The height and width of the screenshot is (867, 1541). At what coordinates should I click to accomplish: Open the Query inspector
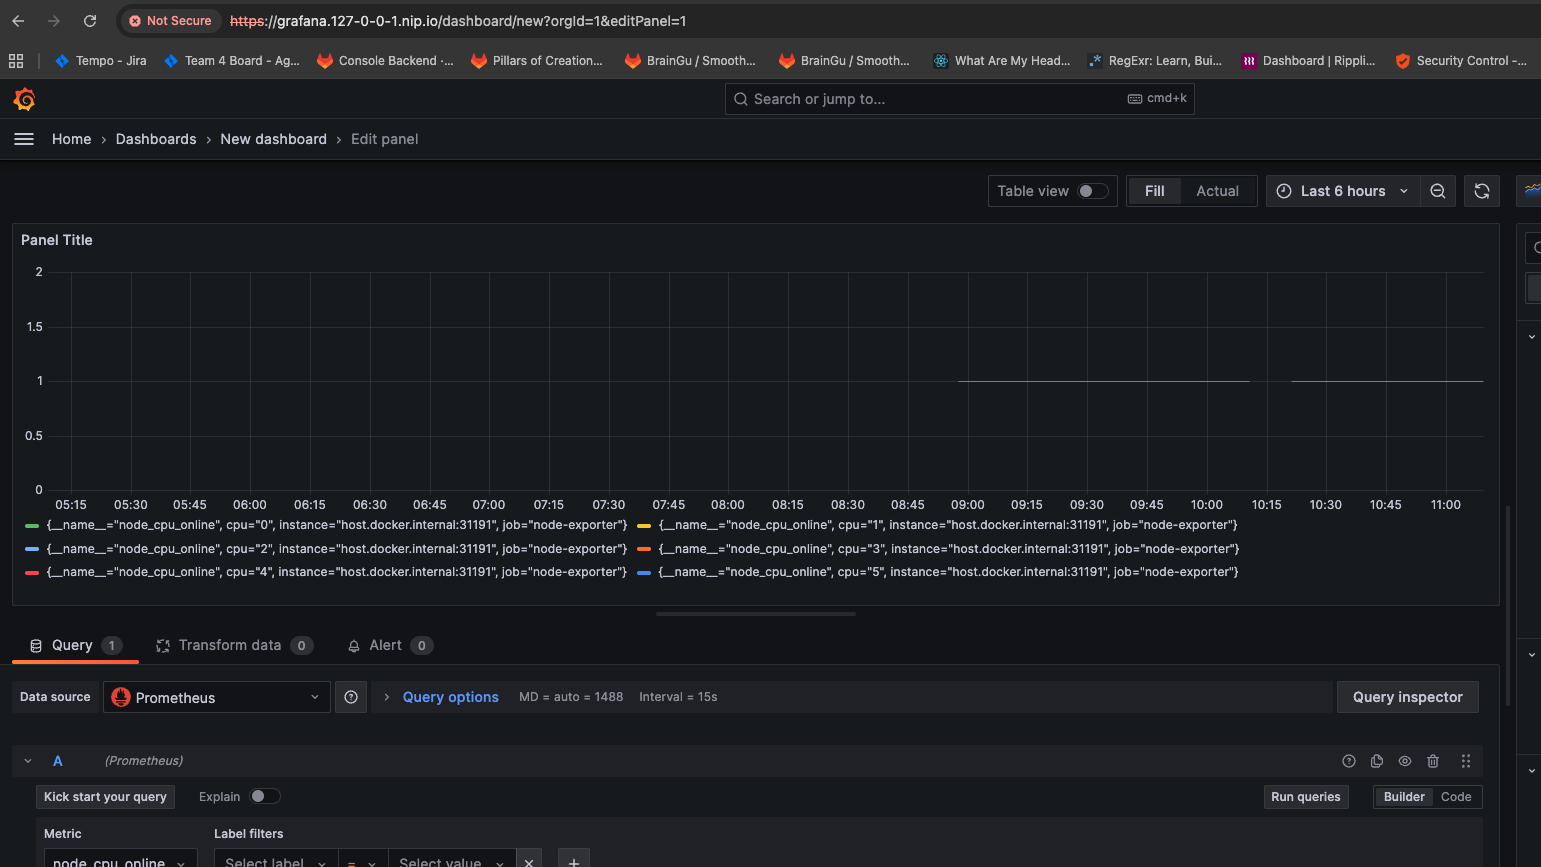pos(1407,697)
